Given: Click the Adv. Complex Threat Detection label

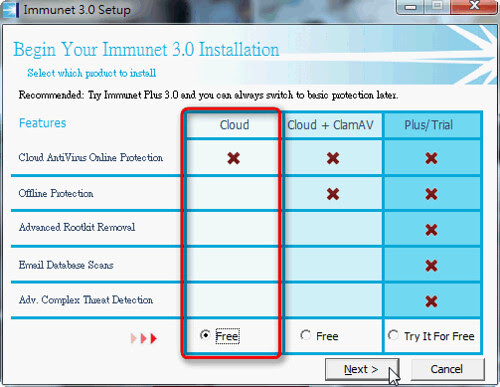Looking at the screenshot, I should (86, 300).
